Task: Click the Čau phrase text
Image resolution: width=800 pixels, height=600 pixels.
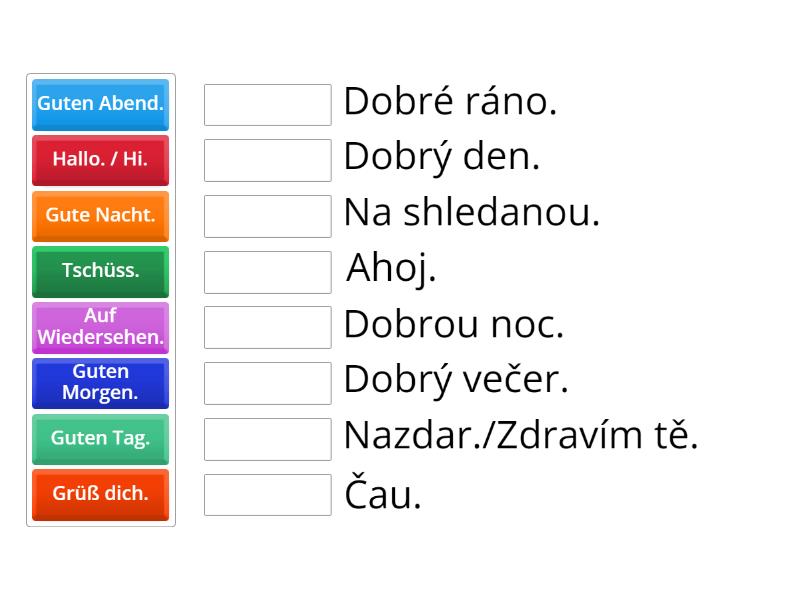Action: [x=383, y=494]
